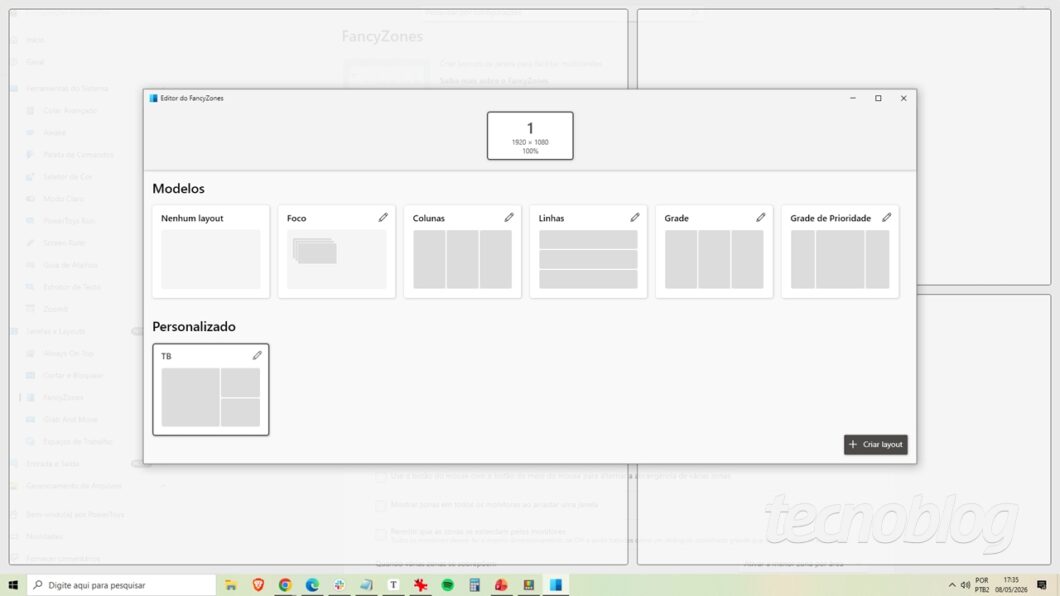Open the notification center icon
1060x596 pixels.
(x=1042, y=585)
